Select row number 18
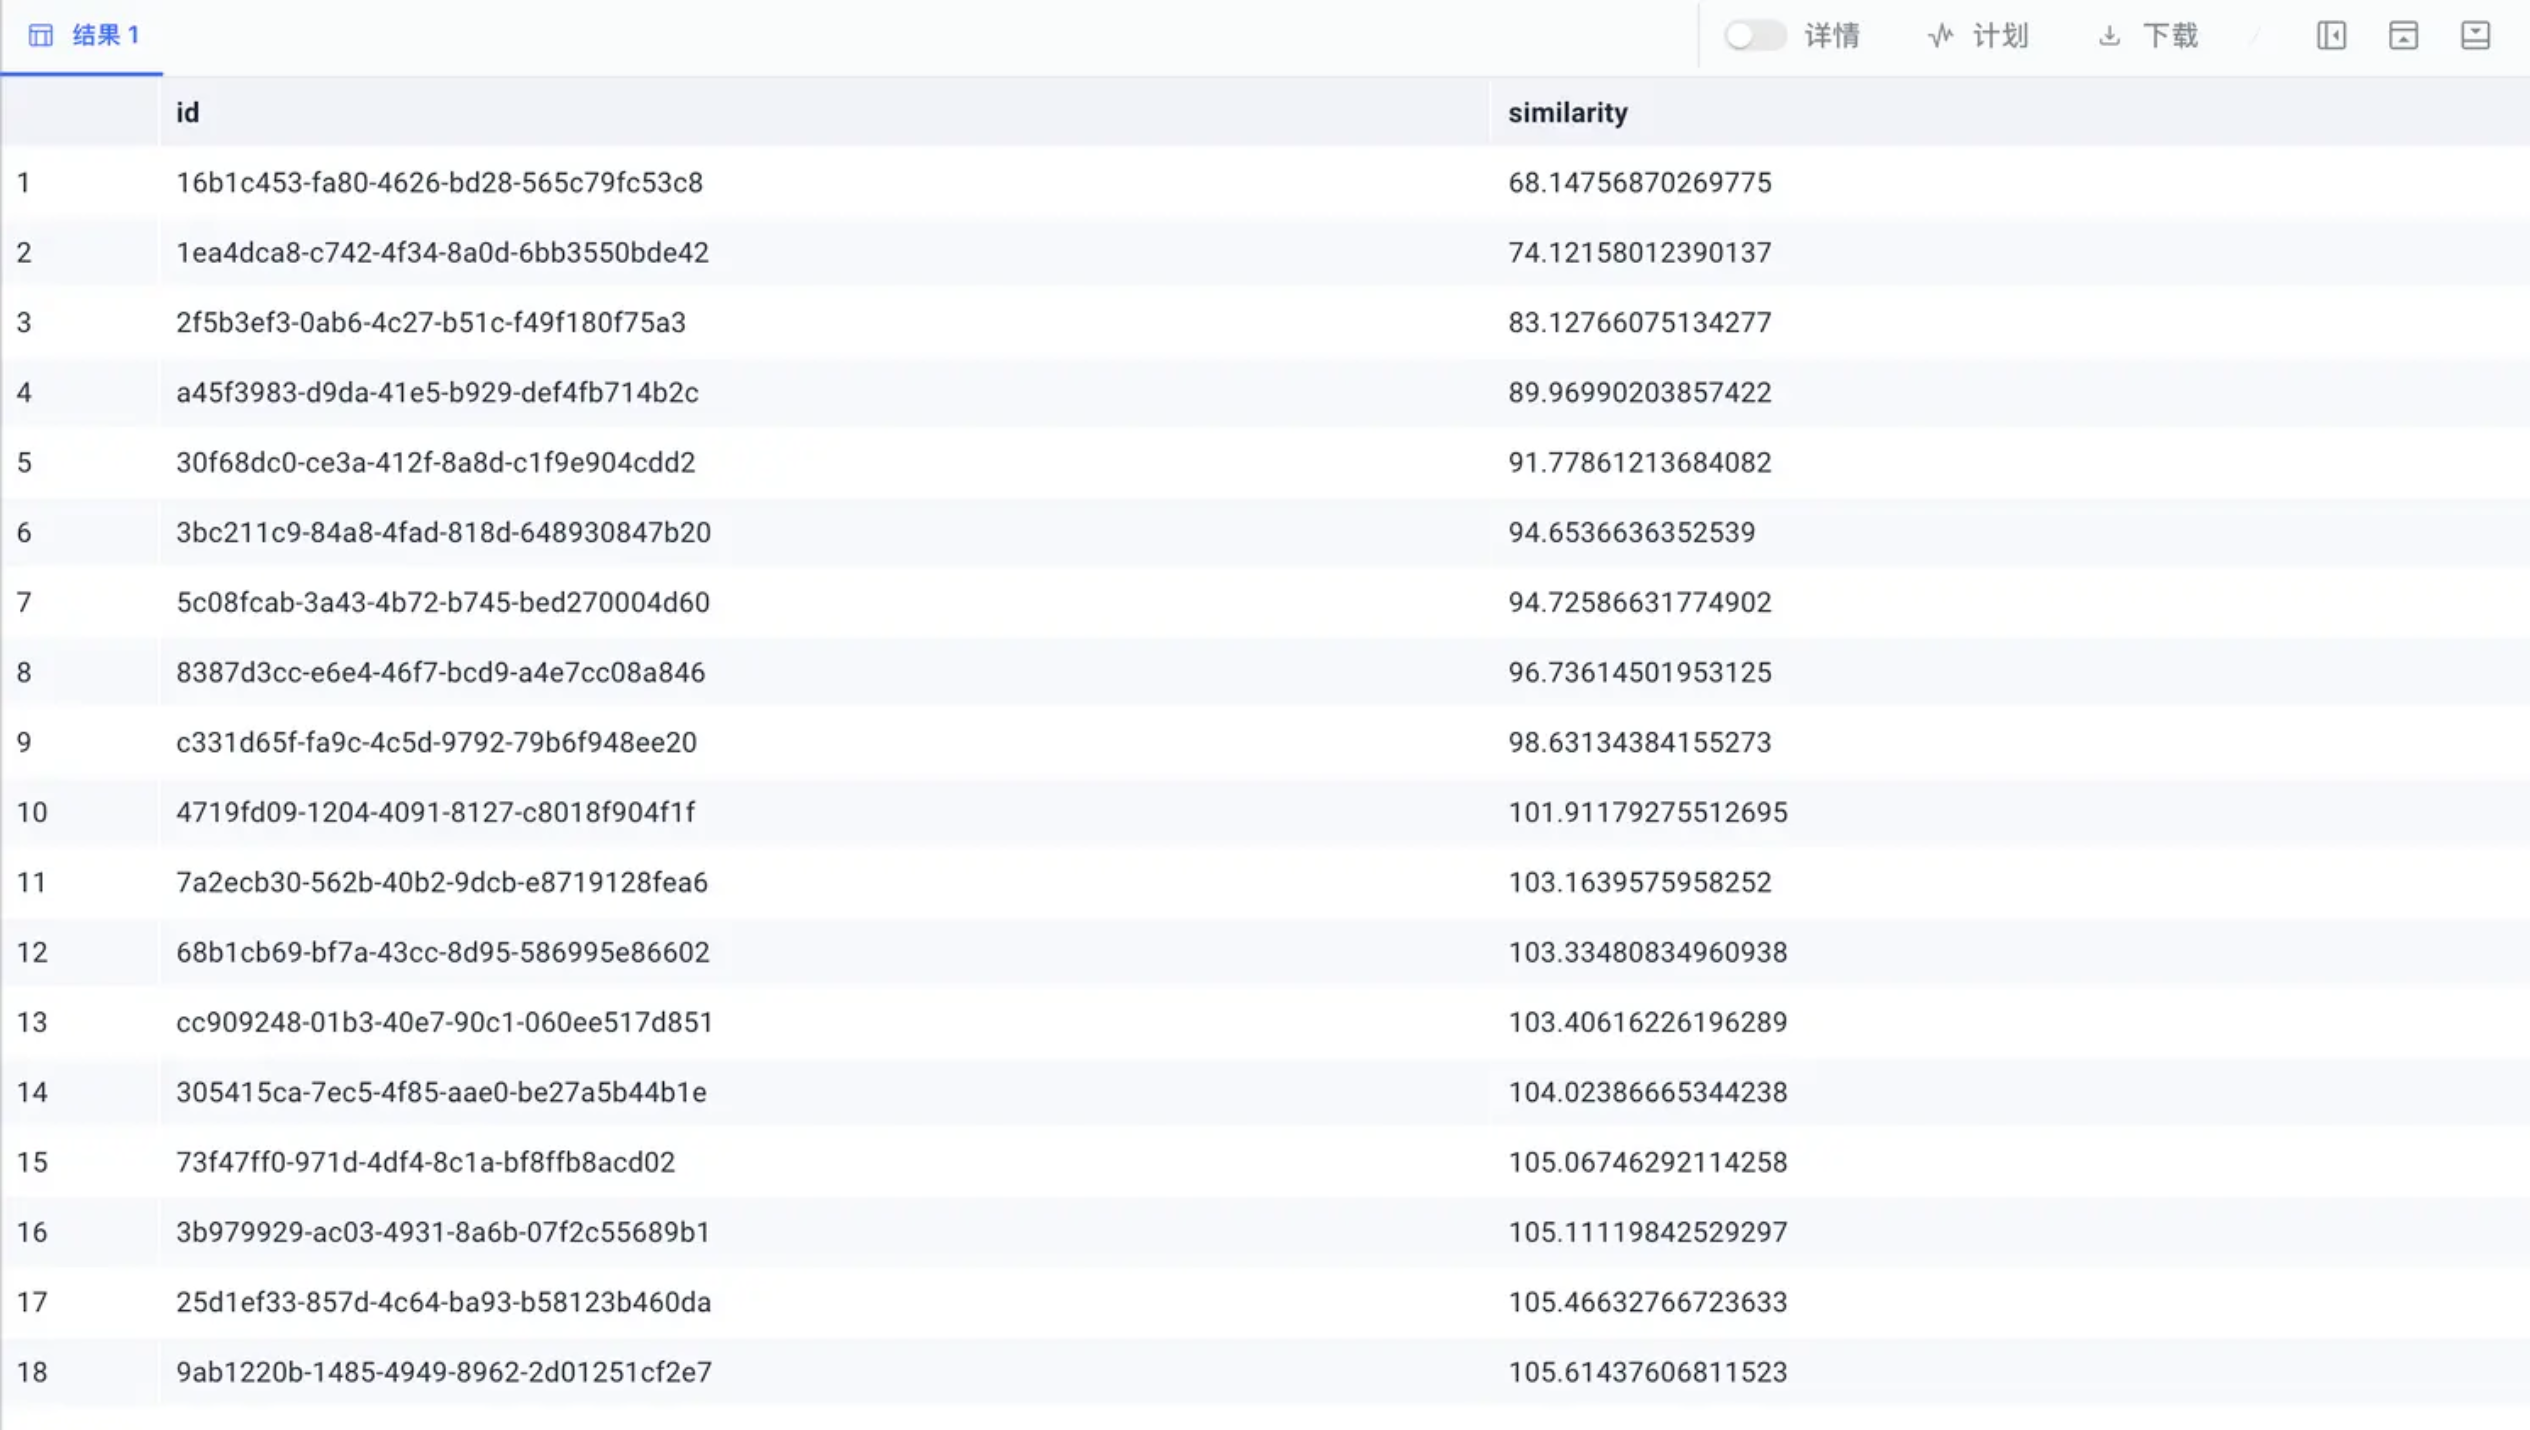 [x=32, y=1372]
